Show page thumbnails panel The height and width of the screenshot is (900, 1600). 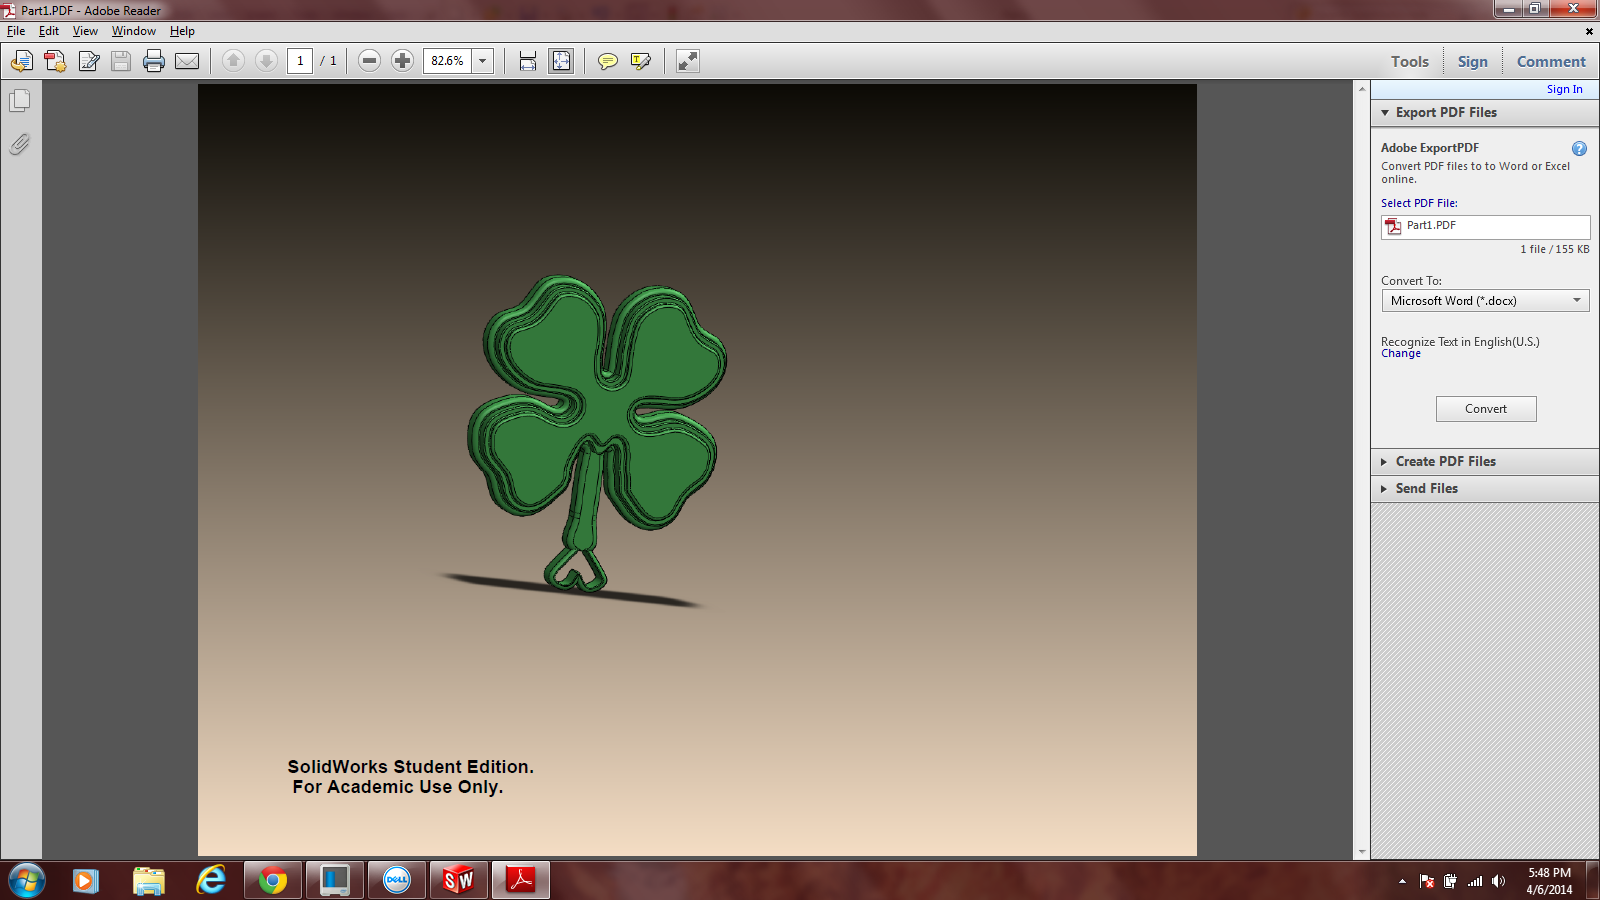[x=20, y=101]
